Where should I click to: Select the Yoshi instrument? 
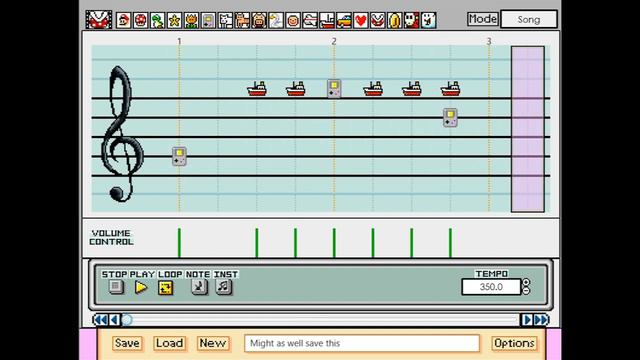(x=157, y=20)
